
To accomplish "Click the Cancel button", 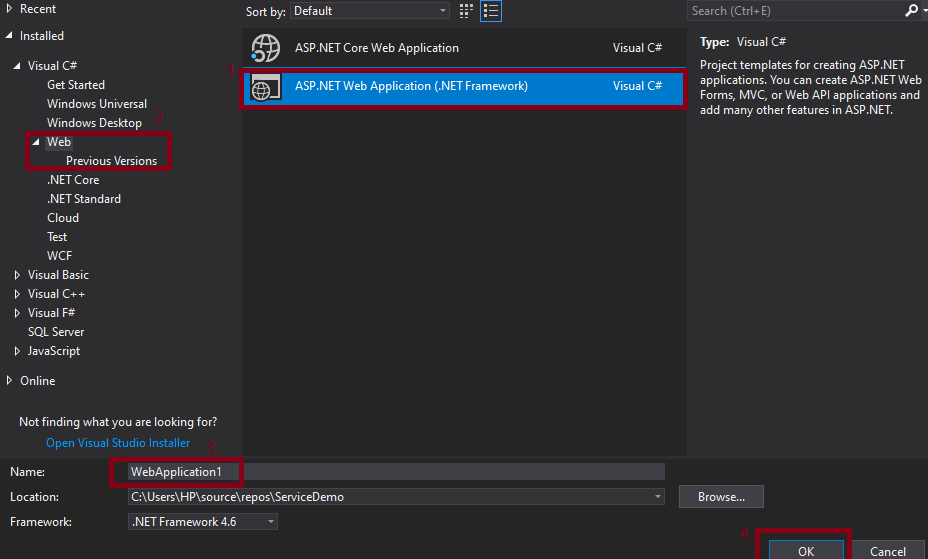I will point(887,551).
